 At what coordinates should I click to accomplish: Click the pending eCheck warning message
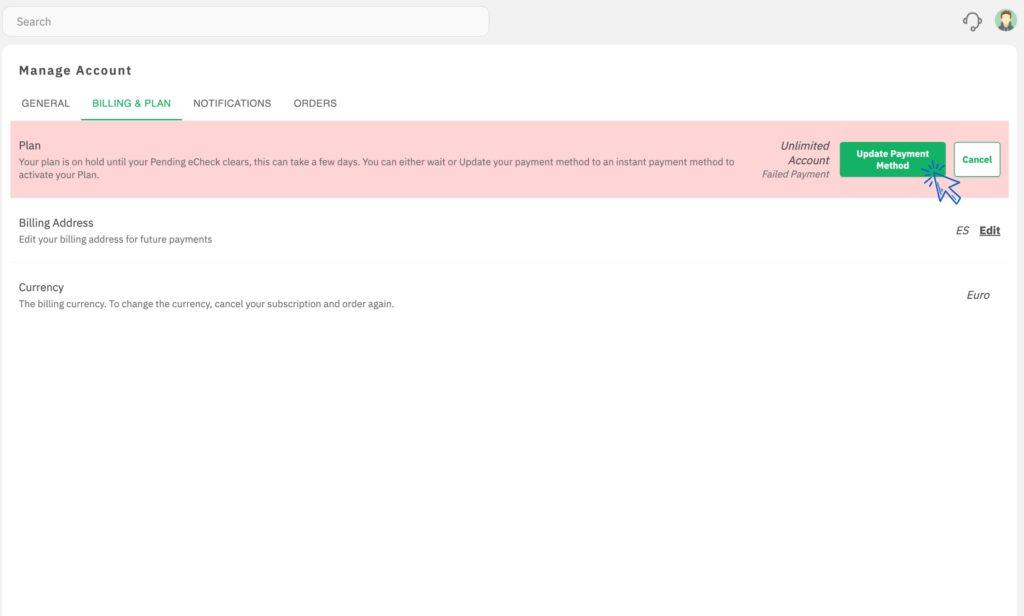[x=376, y=167]
